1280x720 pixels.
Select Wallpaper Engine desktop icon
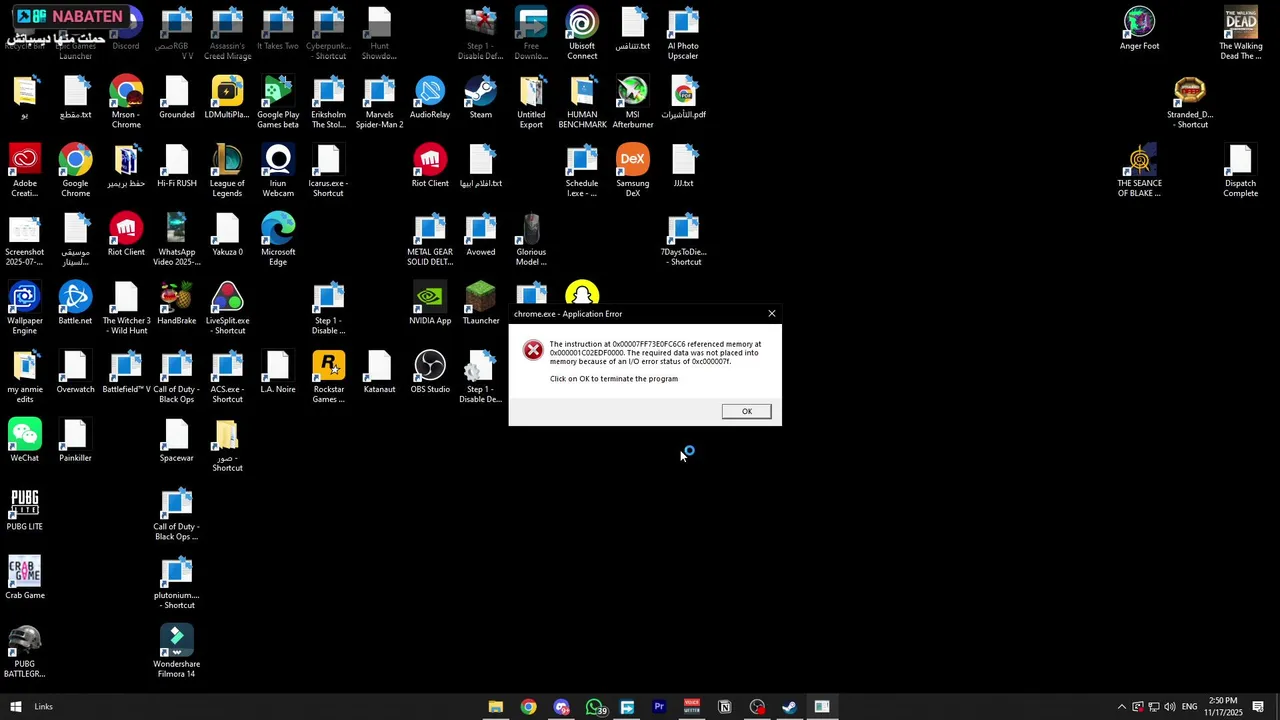click(25, 308)
